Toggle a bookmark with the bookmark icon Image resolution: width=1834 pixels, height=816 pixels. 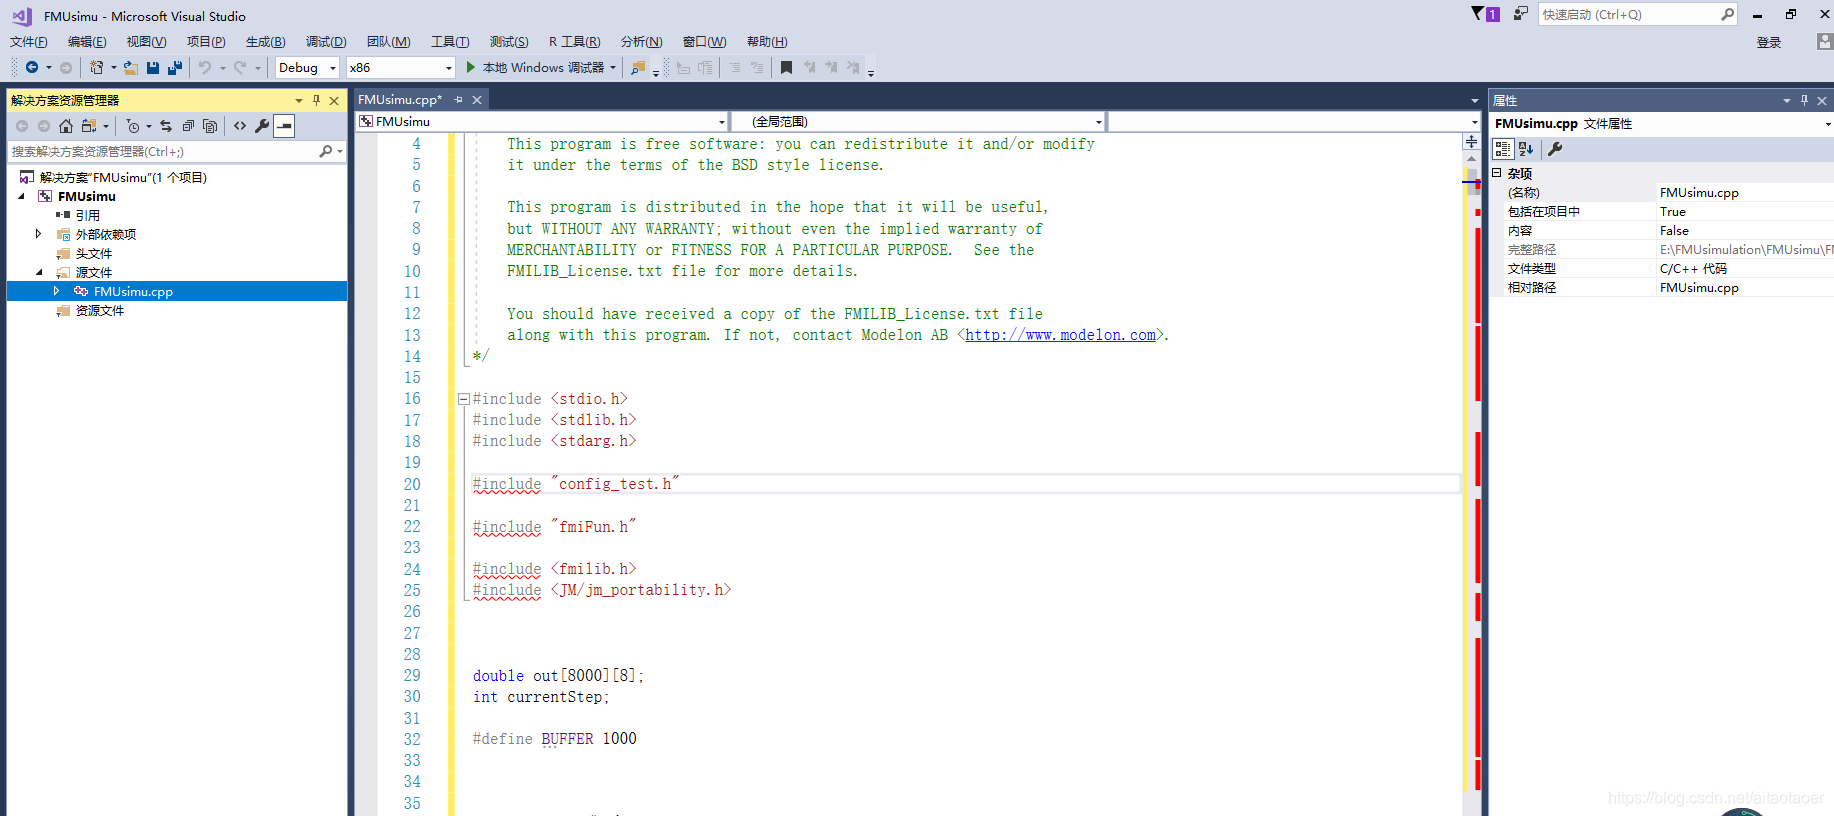786,67
